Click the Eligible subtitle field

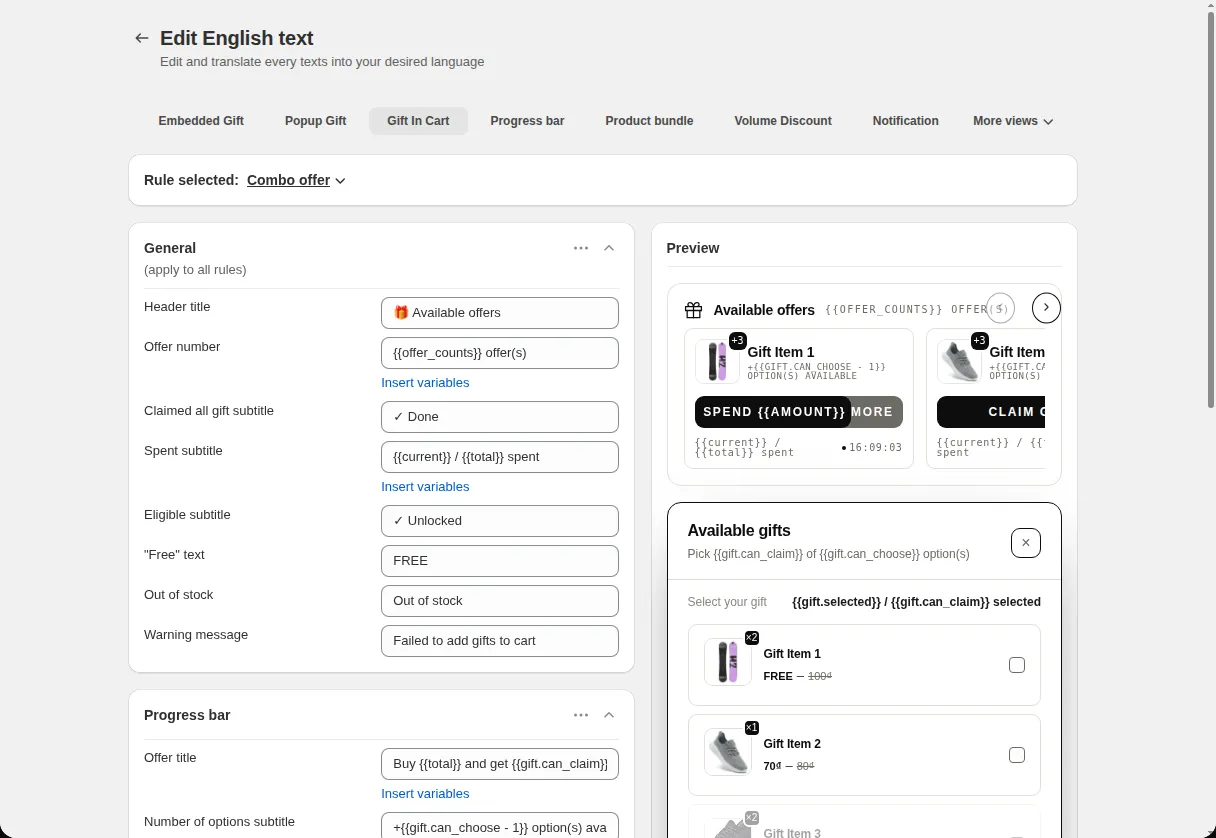pos(500,521)
